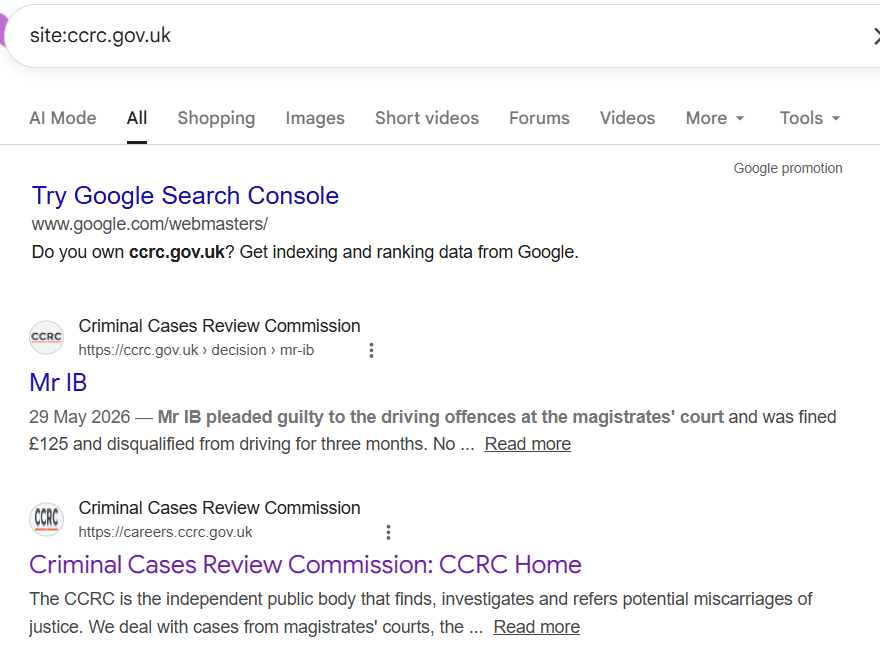This screenshot has width=880, height=652.
Task: Click the text 'Do you own ccrc.gov.uk?'
Action: tap(132, 252)
